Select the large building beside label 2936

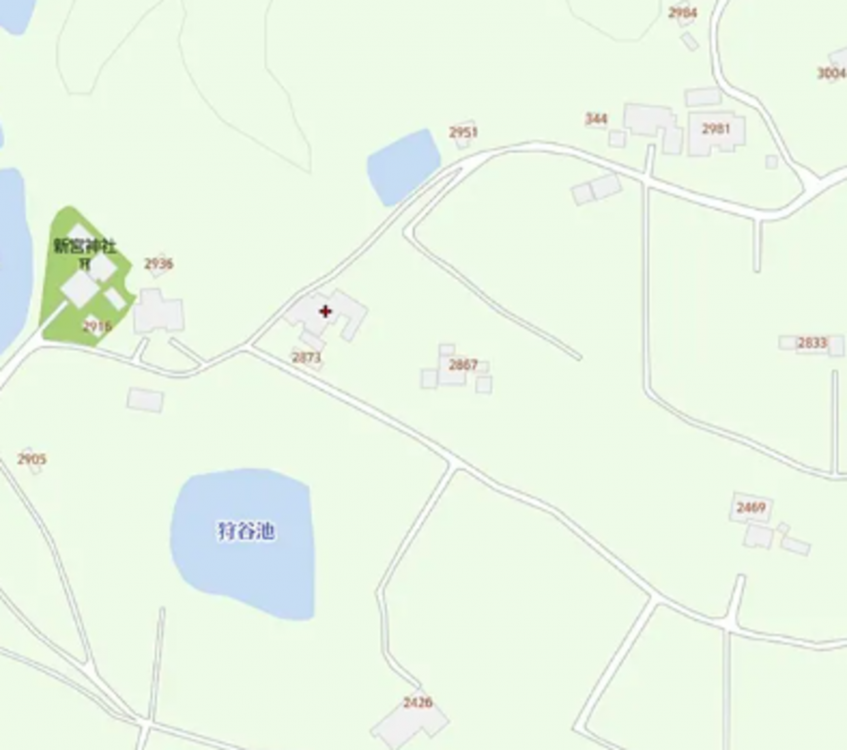tap(158, 312)
